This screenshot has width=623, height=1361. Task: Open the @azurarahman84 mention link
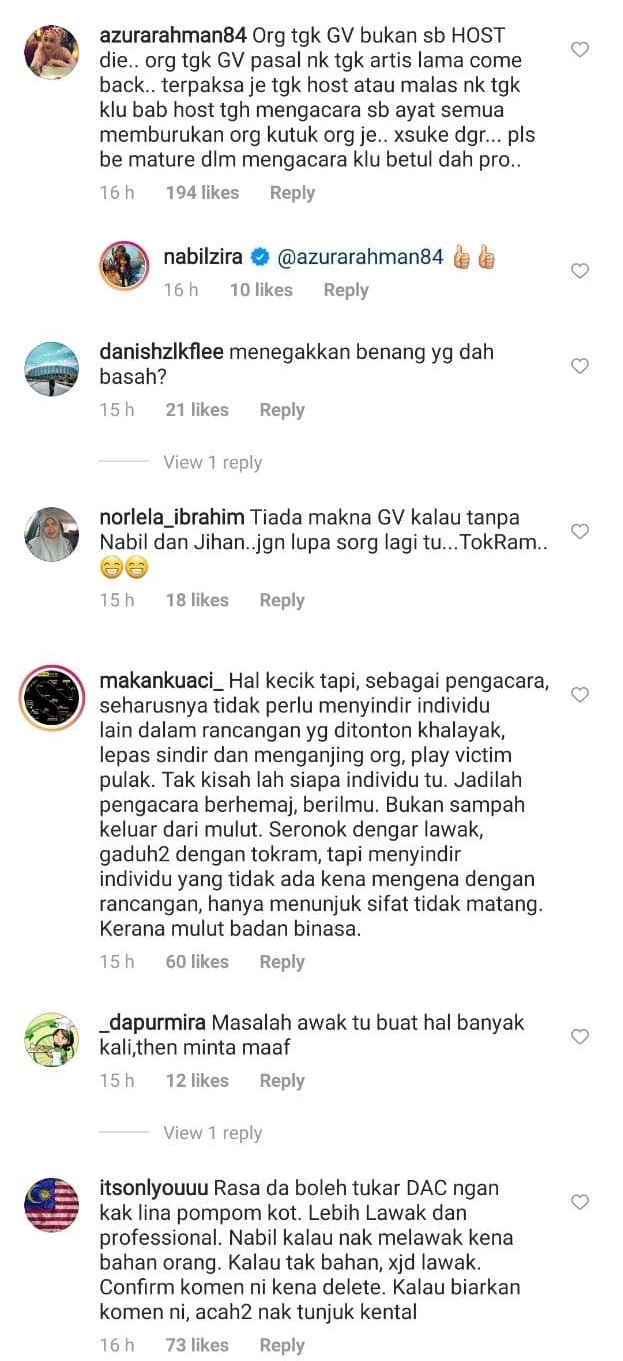click(x=360, y=257)
